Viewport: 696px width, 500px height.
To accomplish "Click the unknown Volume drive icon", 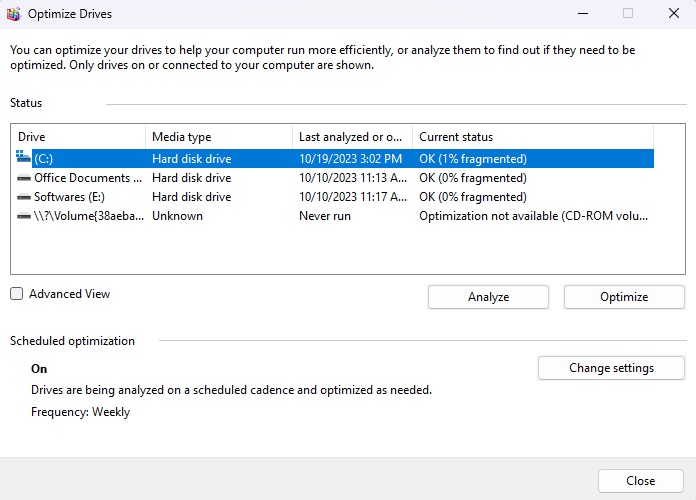I will (x=24, y=216).
